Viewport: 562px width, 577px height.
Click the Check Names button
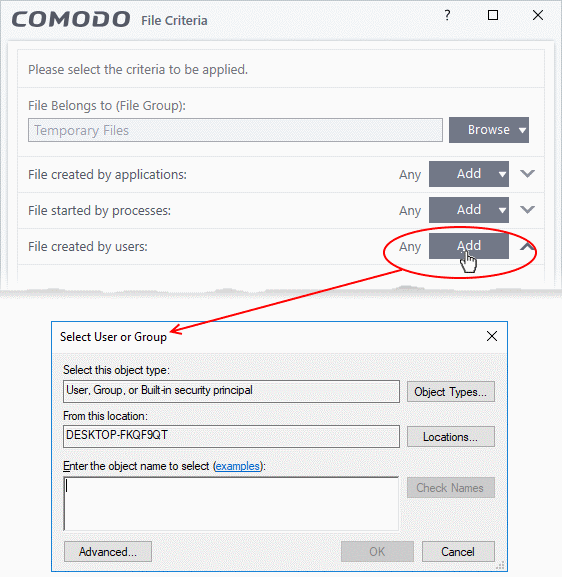tap(450, 488)
